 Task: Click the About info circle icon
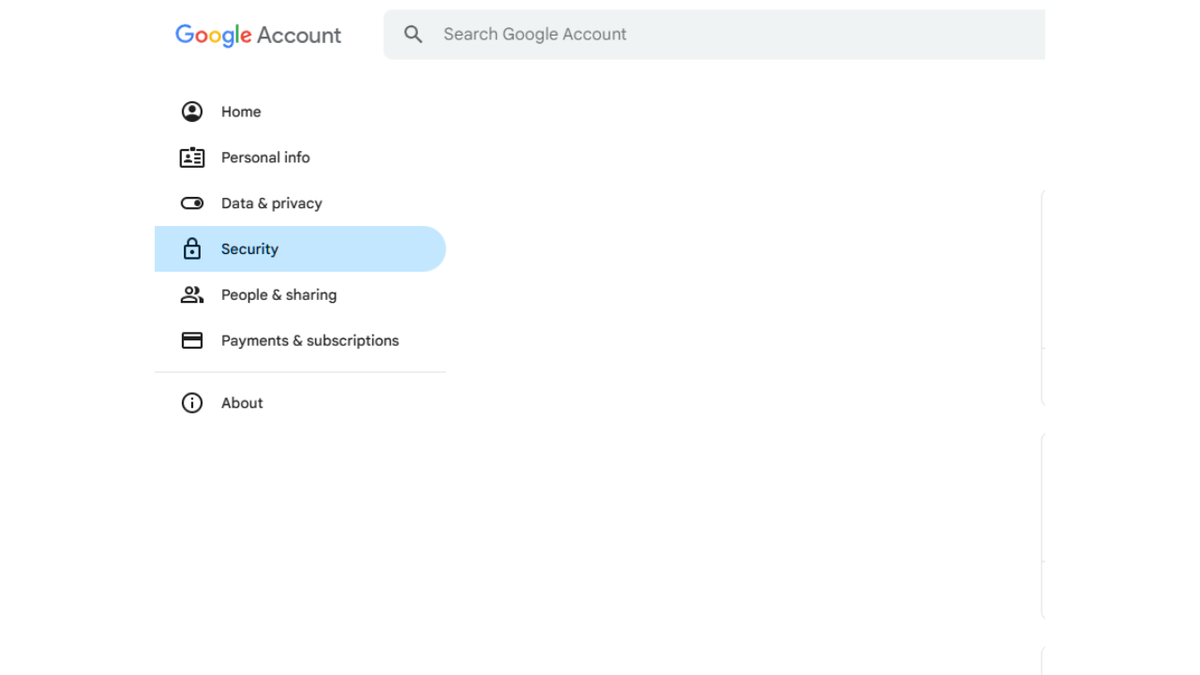pyautogui.click(x=192, y=403)
